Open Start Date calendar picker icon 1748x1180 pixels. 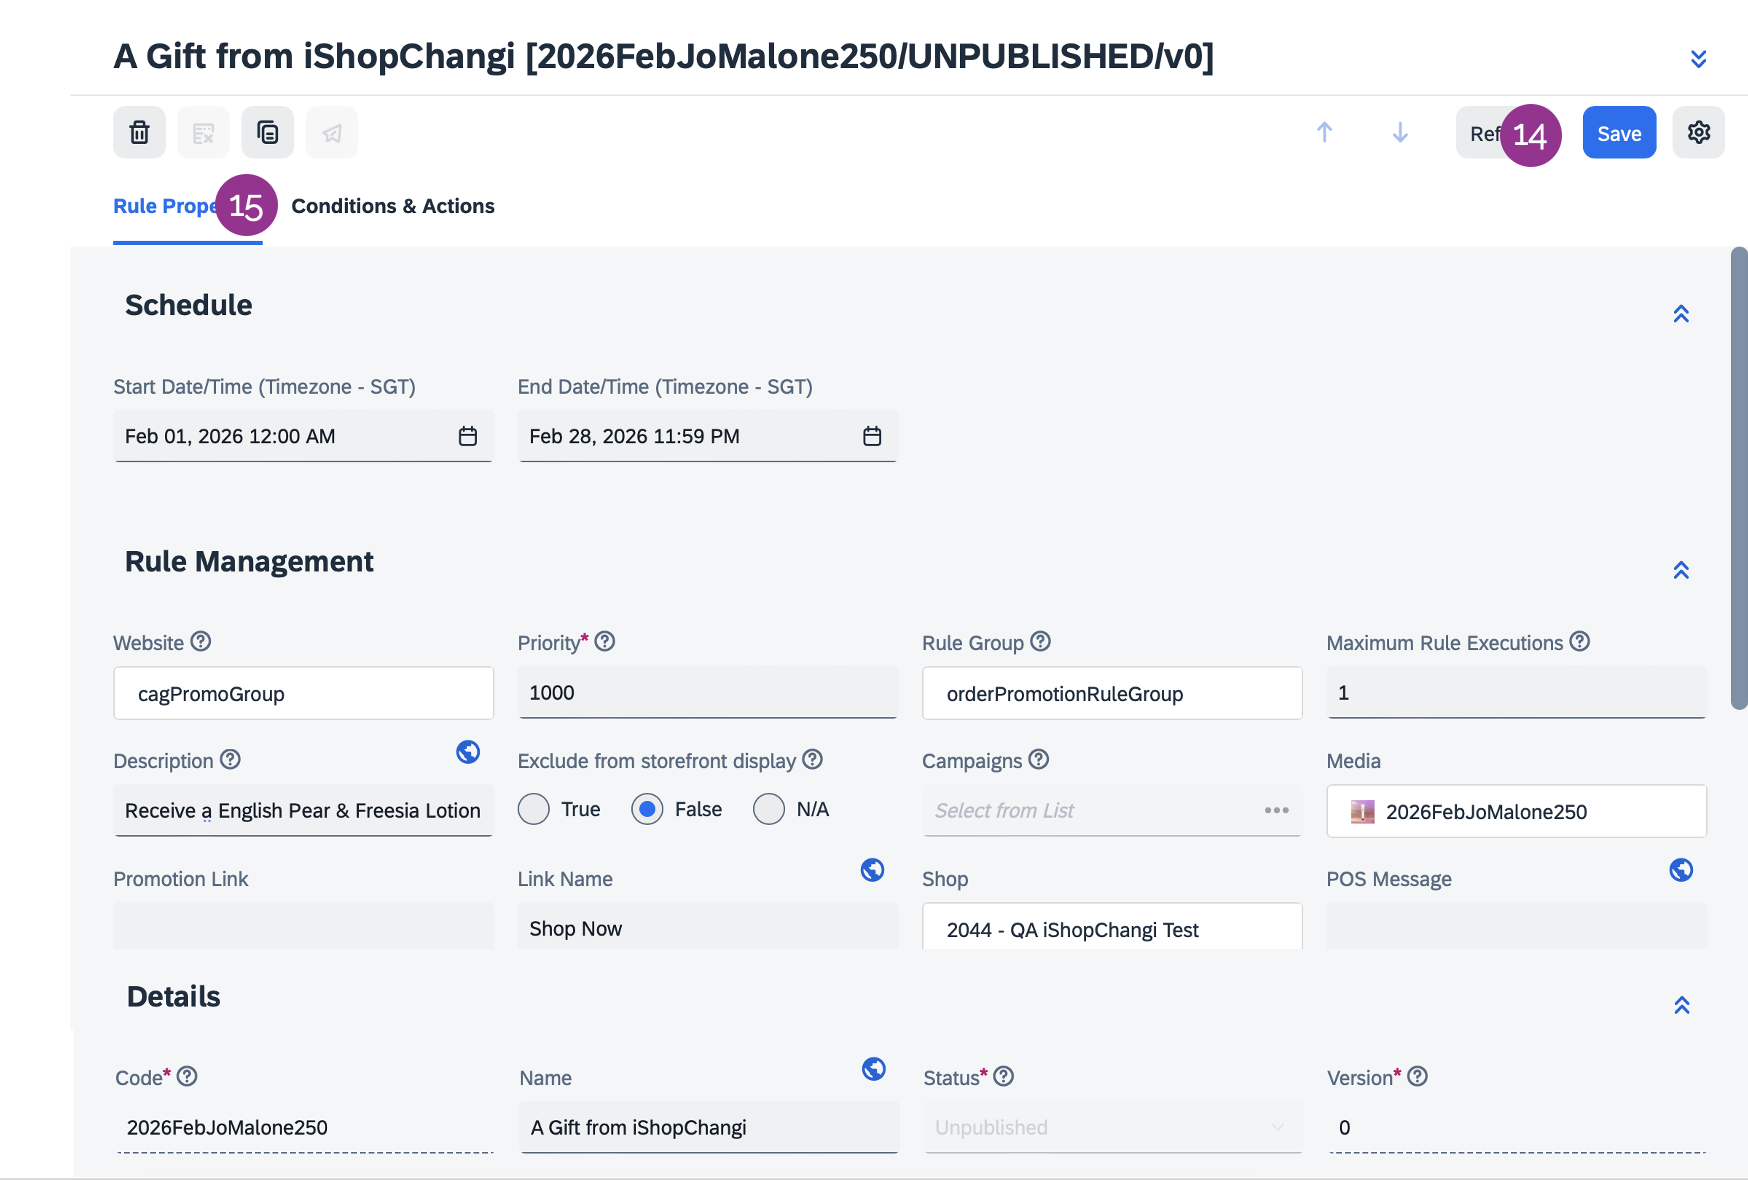[x=467, y=436]
